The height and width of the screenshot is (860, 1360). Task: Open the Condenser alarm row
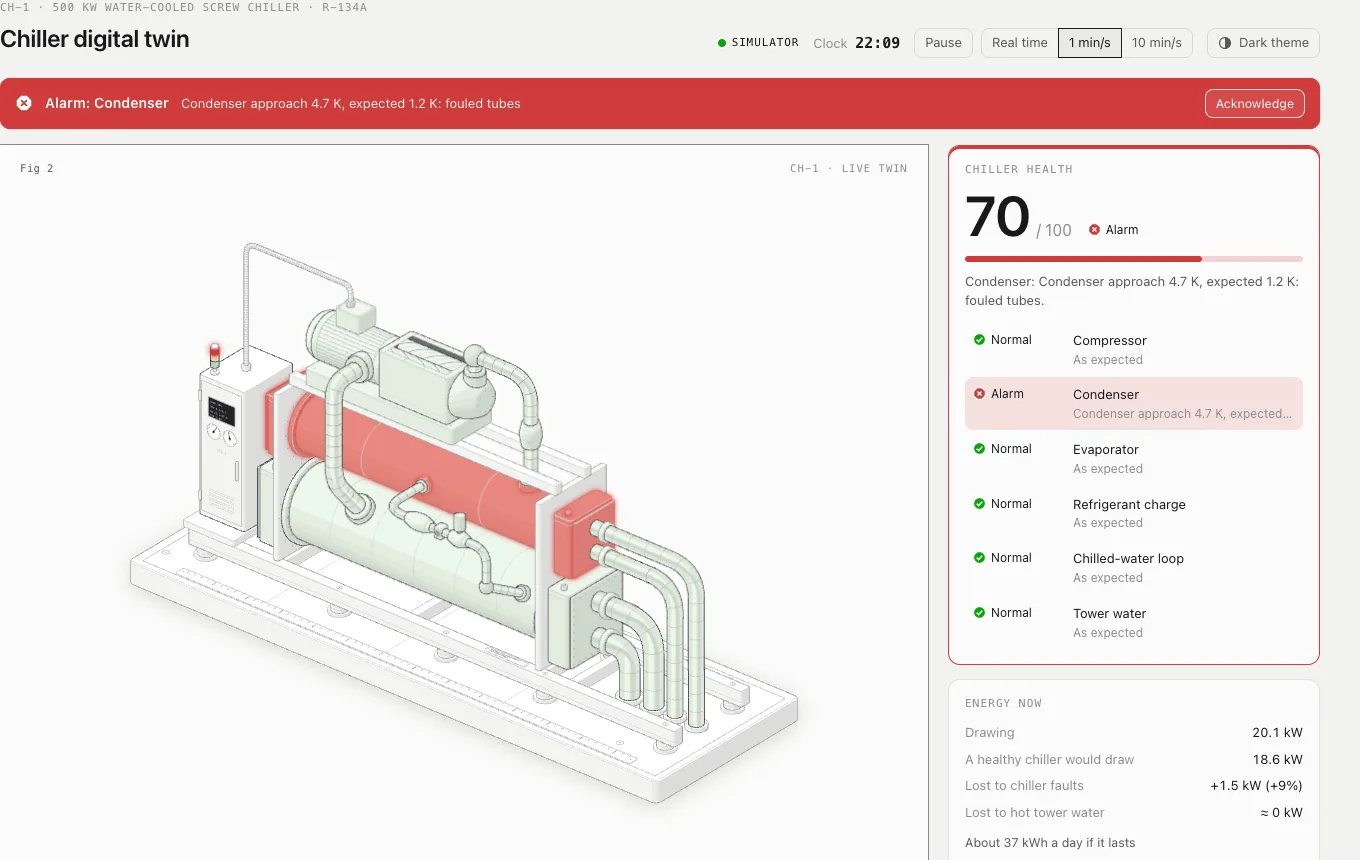click(x=1134, y=404)
